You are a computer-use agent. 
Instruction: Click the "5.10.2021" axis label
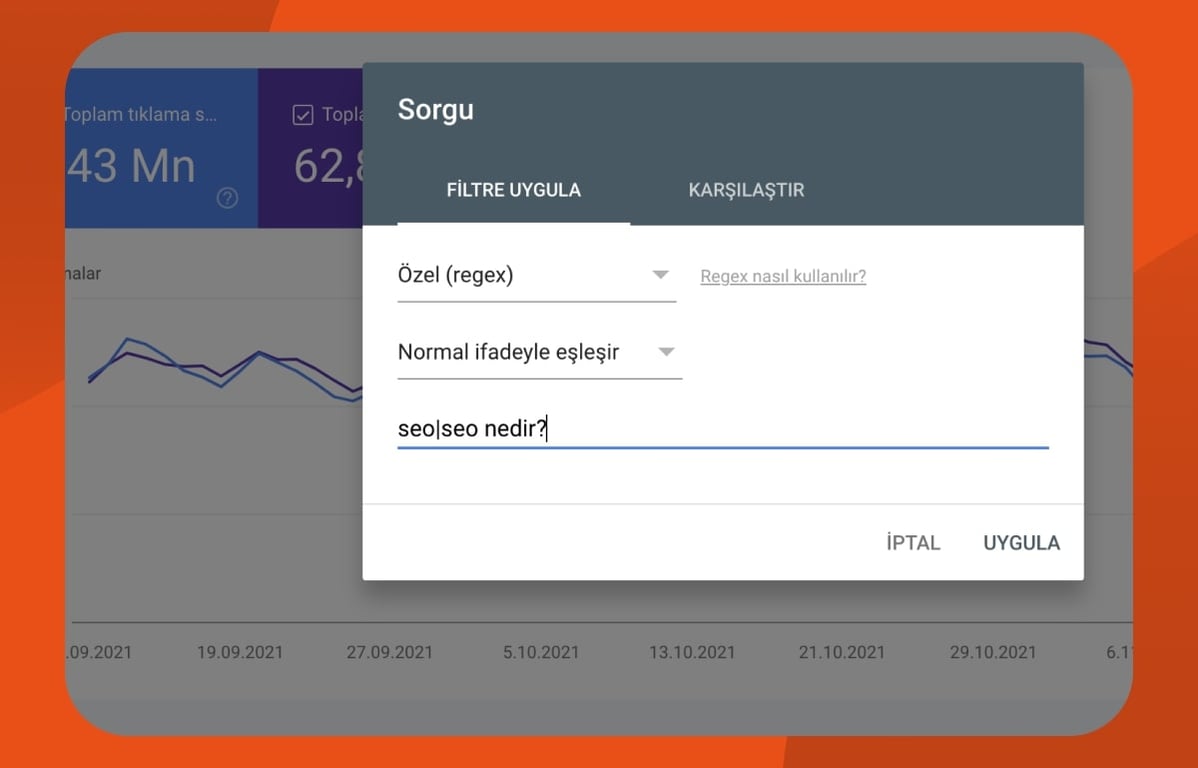(540, 652)
